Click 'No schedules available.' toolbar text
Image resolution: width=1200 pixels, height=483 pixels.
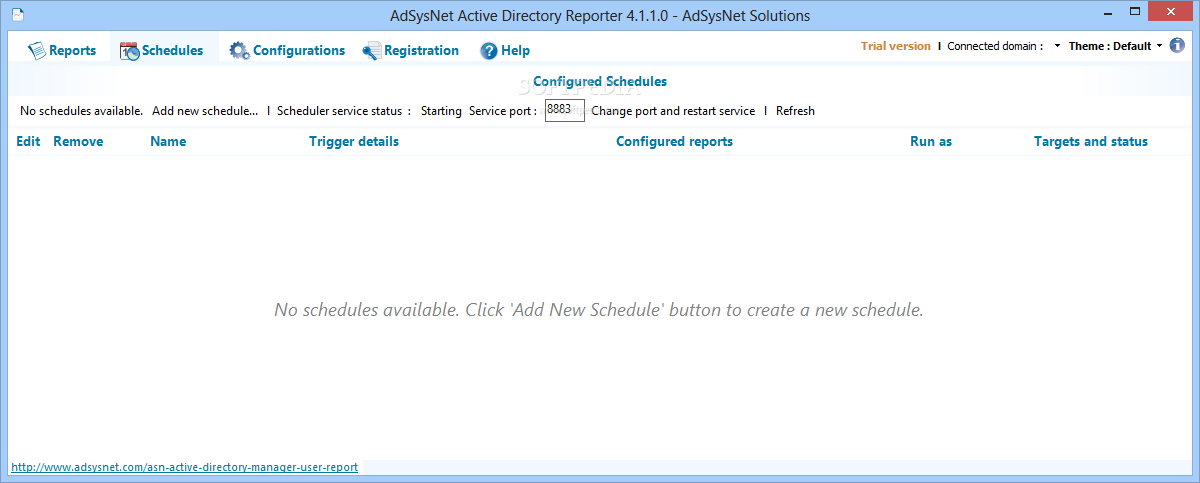[x=81, y=111]
